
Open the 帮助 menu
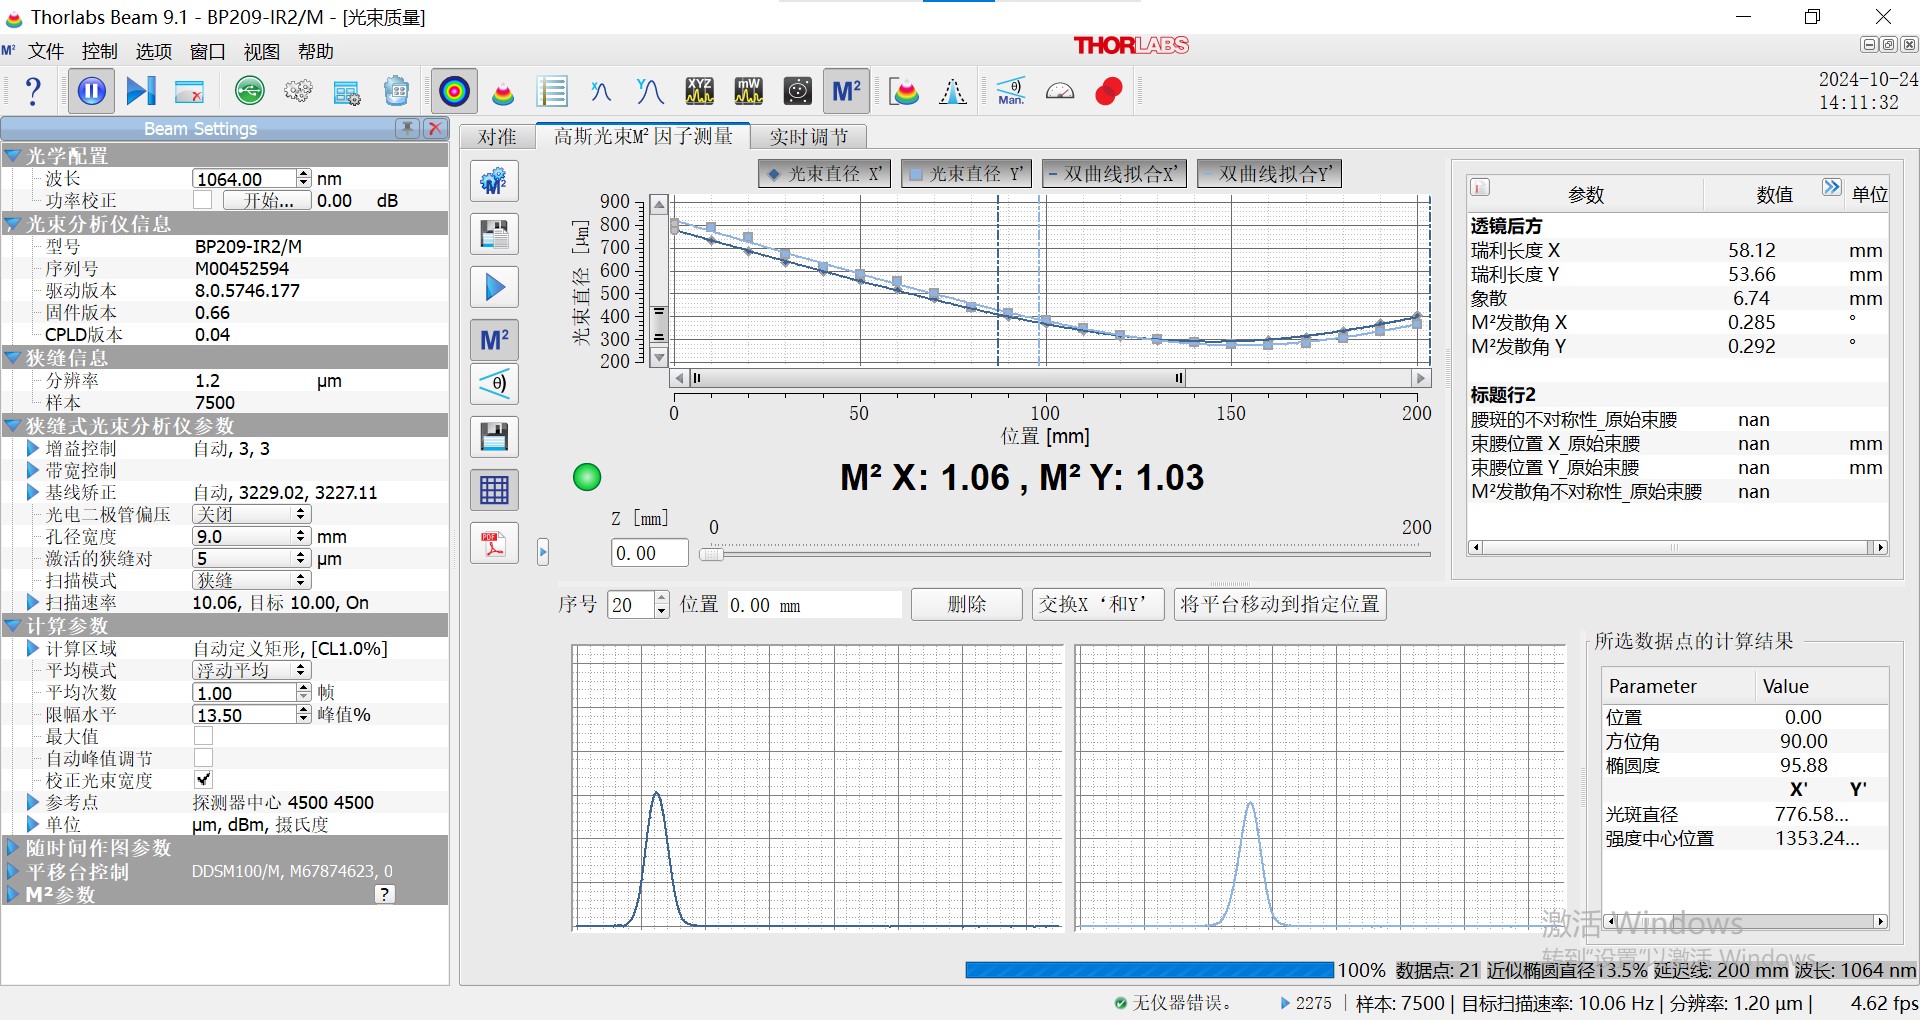[x=316, y=52]
